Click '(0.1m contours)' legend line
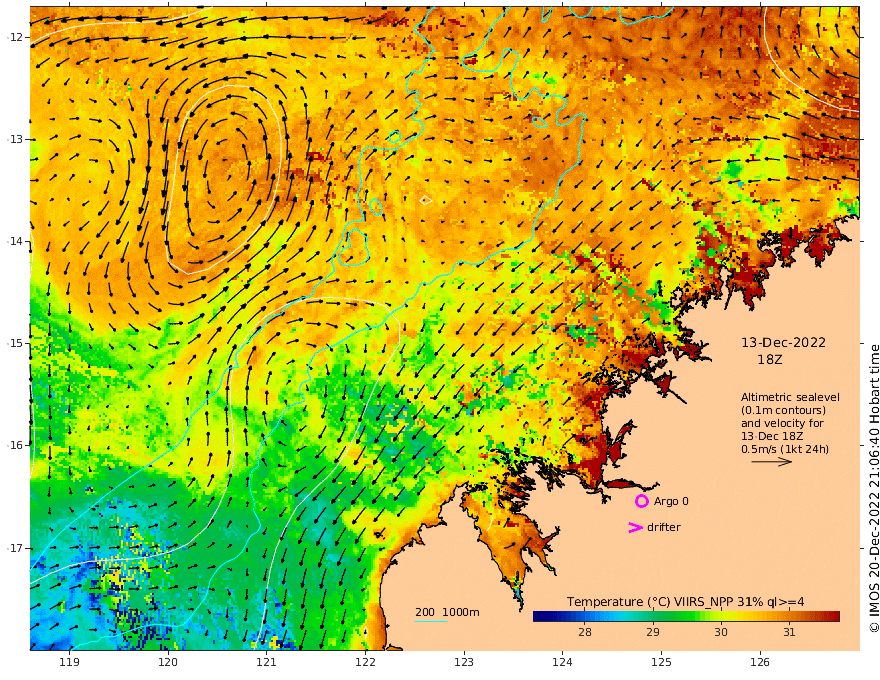The height and width of the screenshot is (680, 880). pyautogui.click(x=783, y=410)
